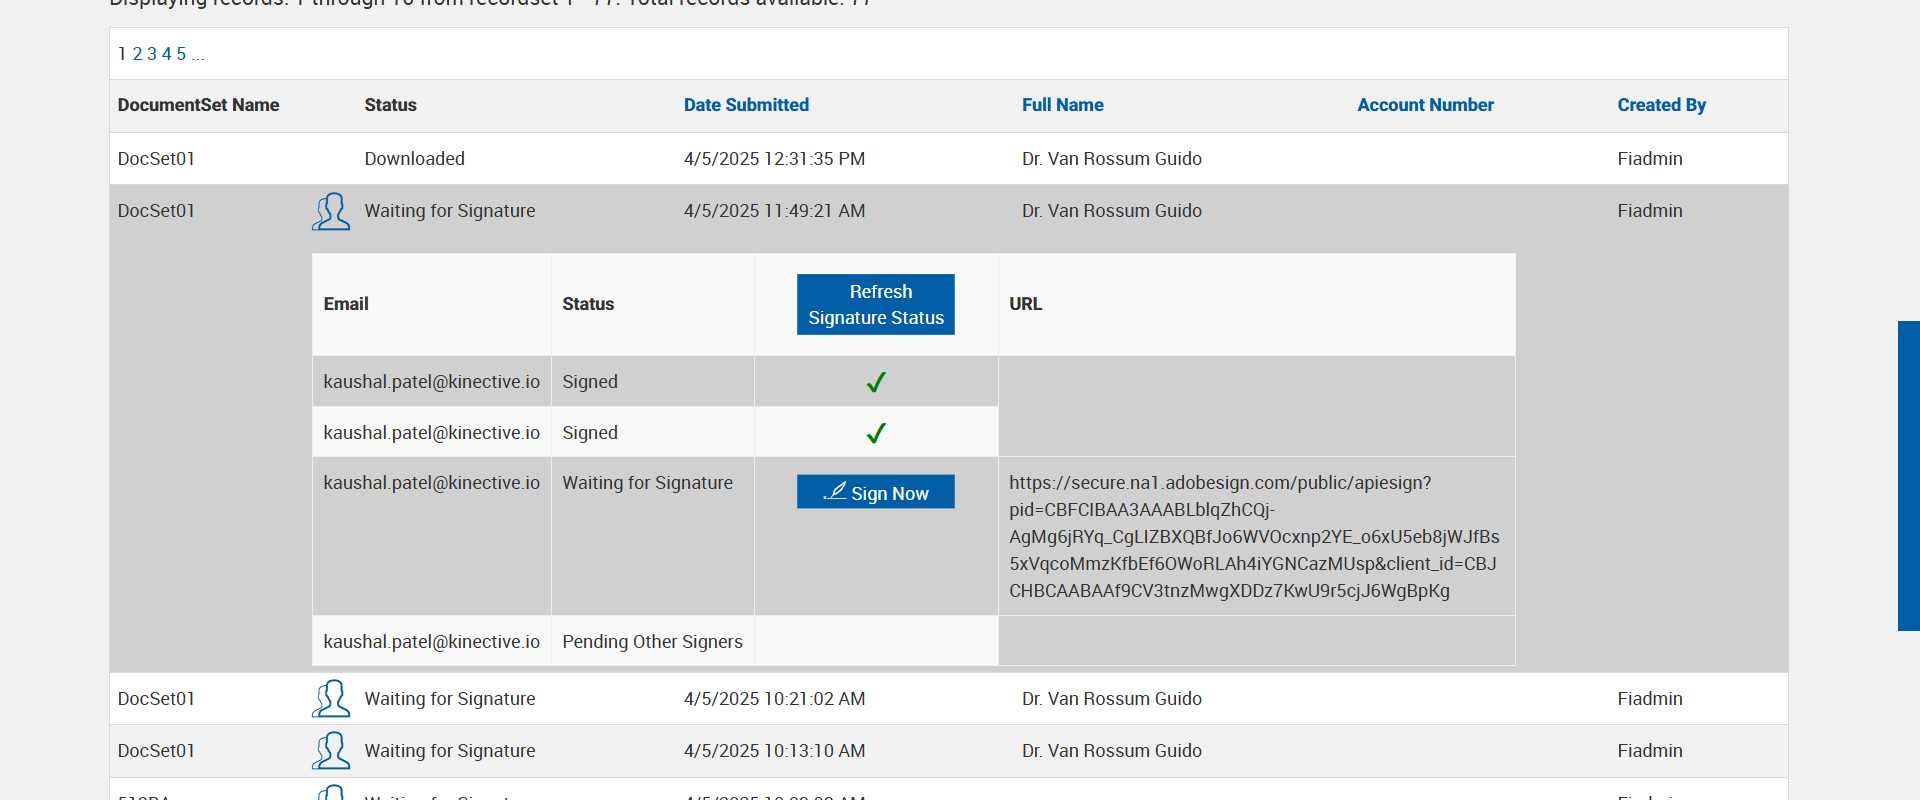The height and width of the screenshot is (800, 1920).
Task: Navigate to page 5 of records
Action: [181, 54]
